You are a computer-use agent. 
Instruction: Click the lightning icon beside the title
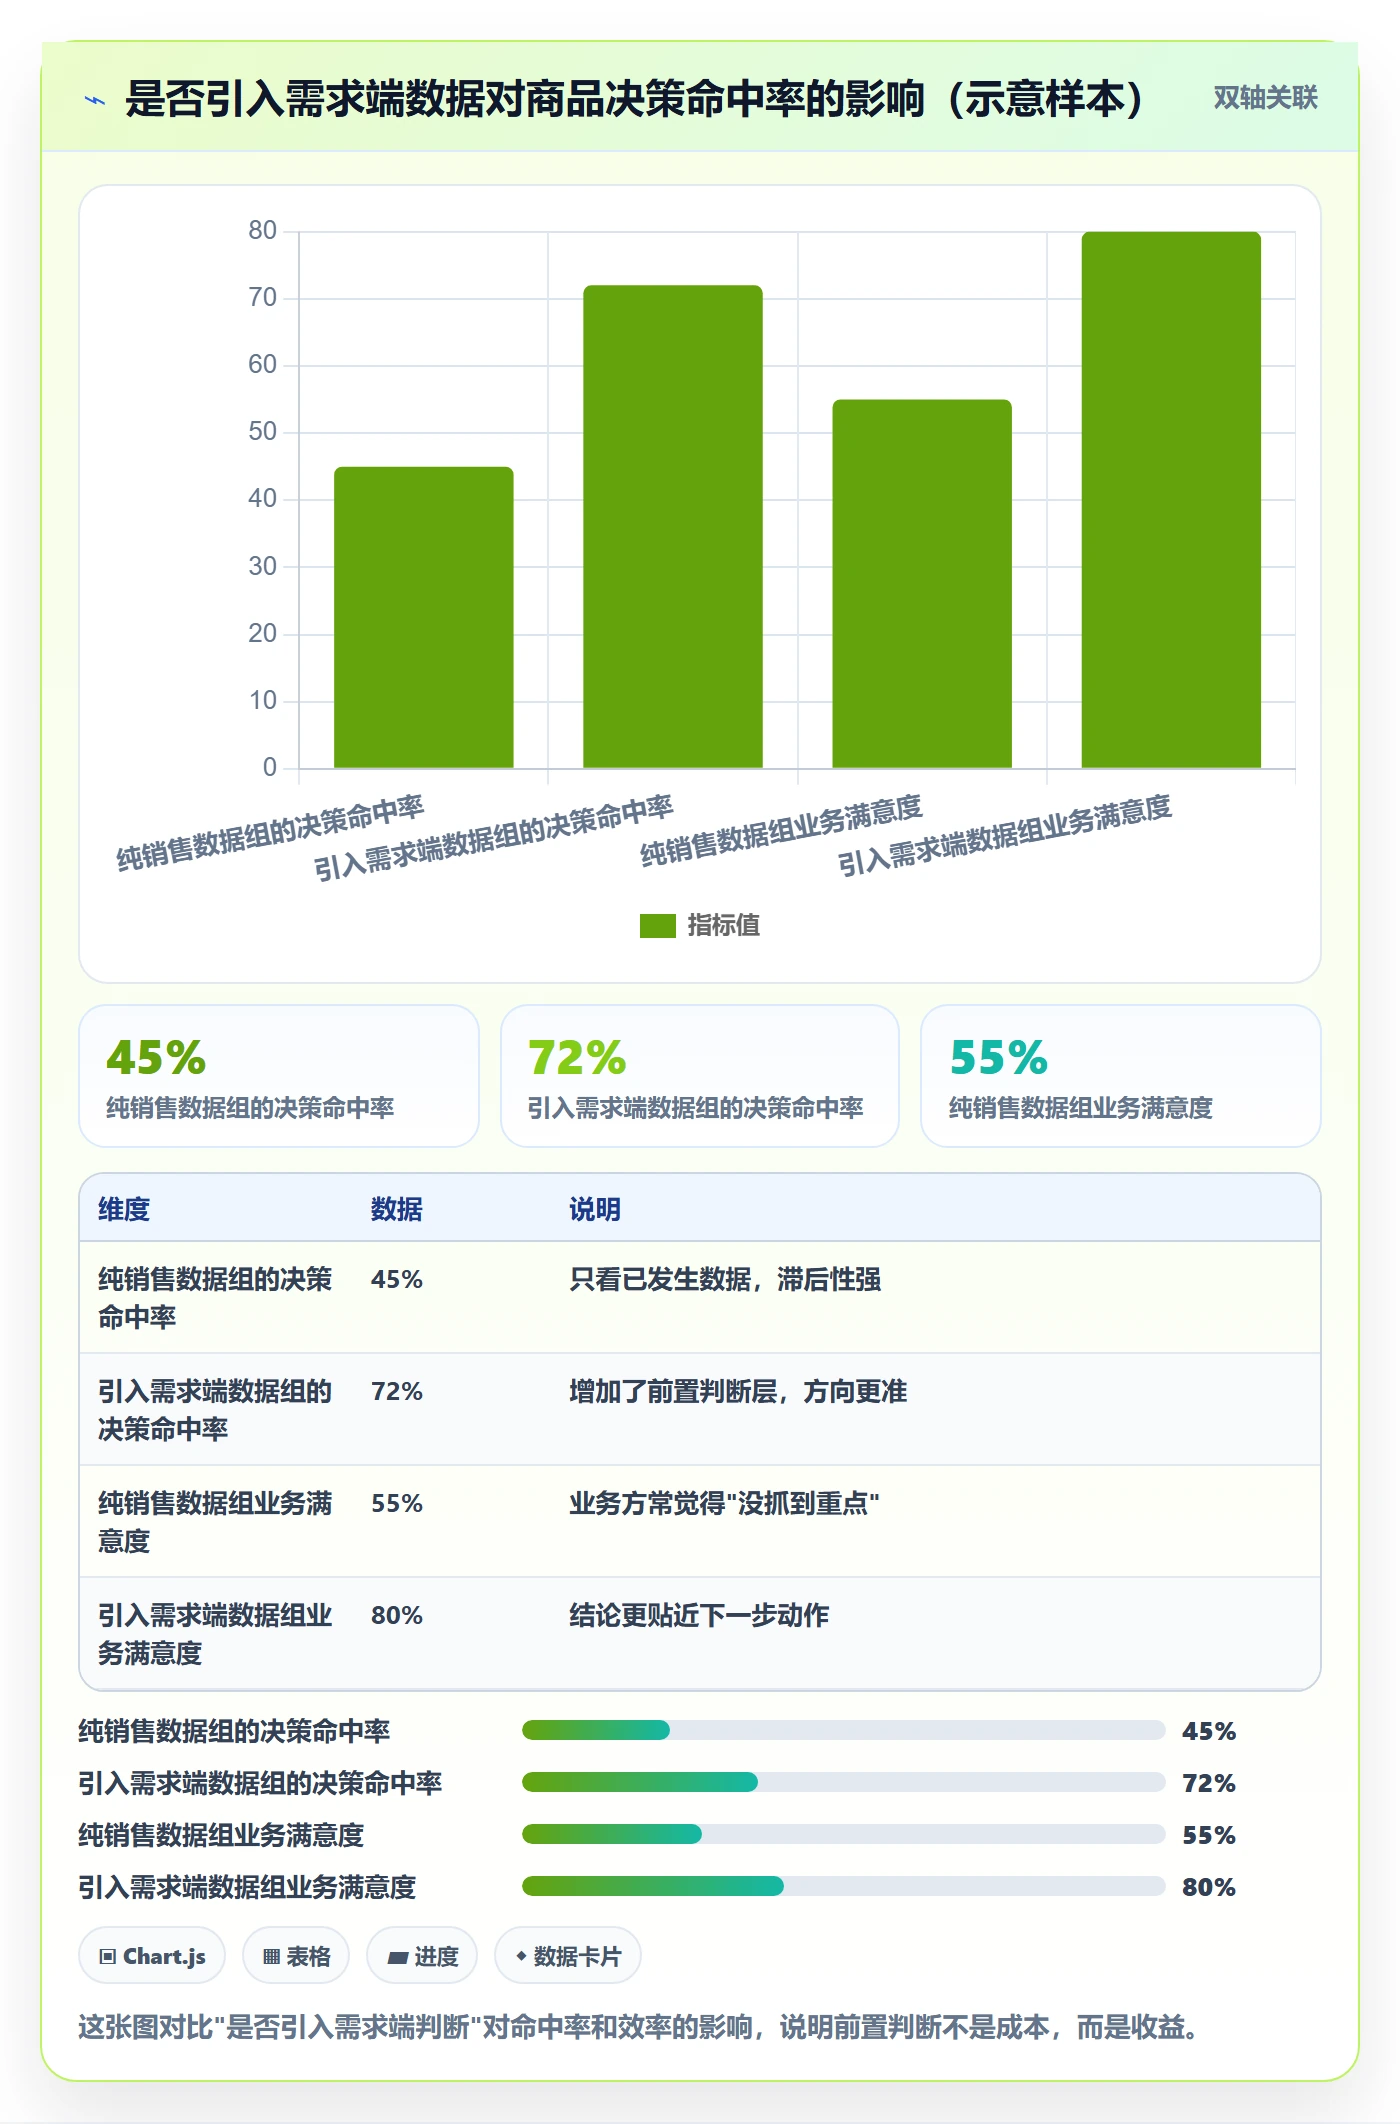pos(95,99)
